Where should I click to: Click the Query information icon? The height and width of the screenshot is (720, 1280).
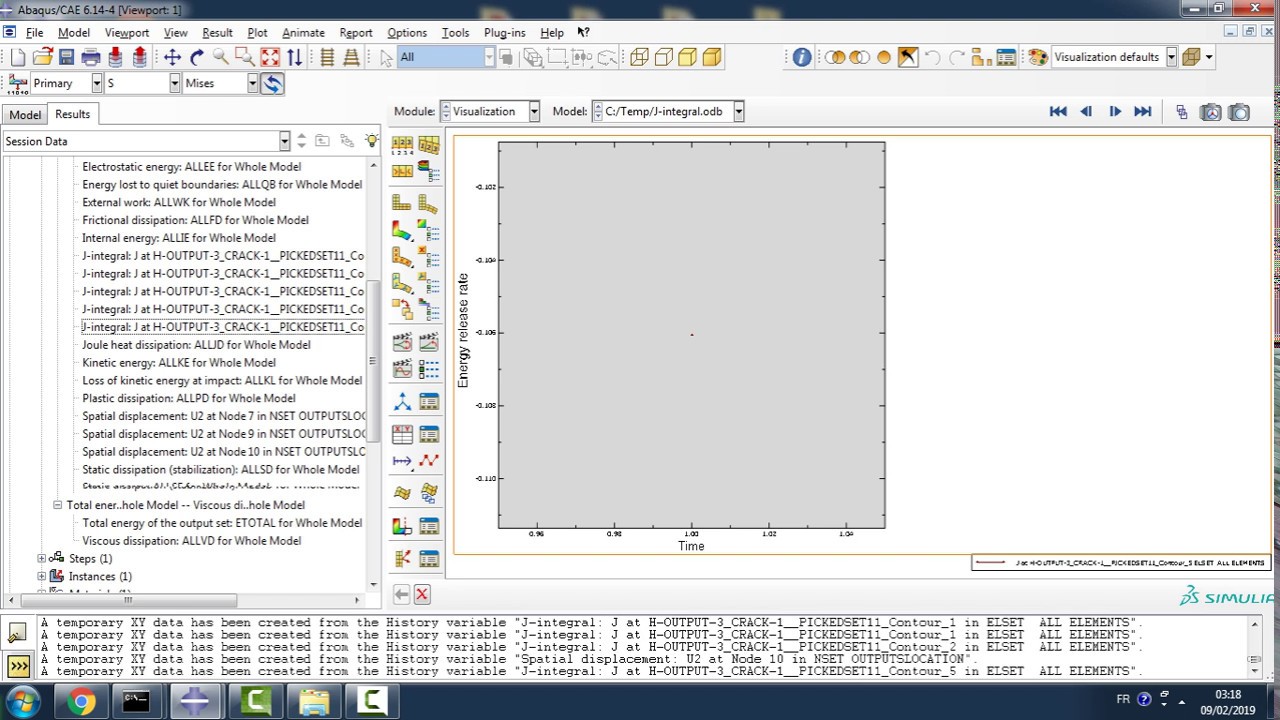802,57
